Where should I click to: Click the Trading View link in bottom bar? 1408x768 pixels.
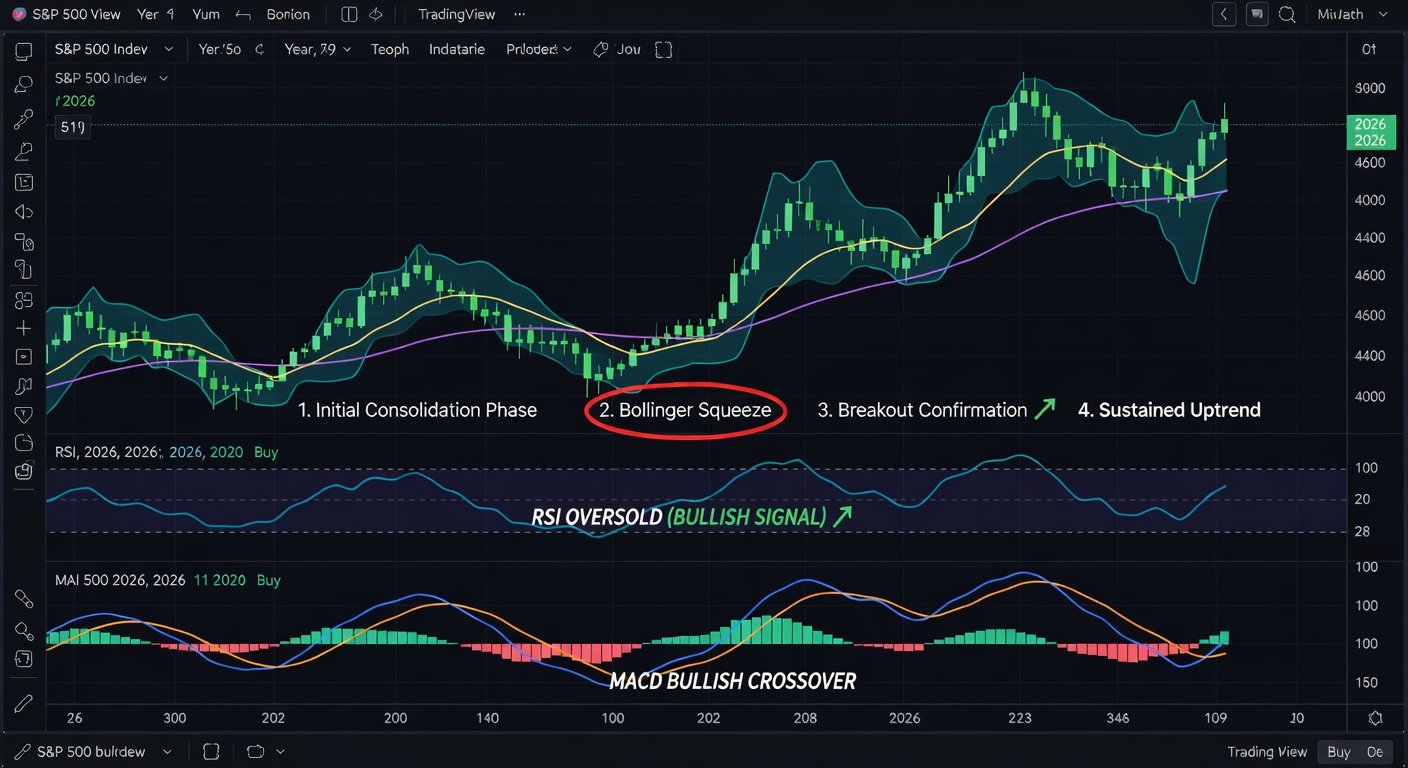click(x=1267, y=752)
